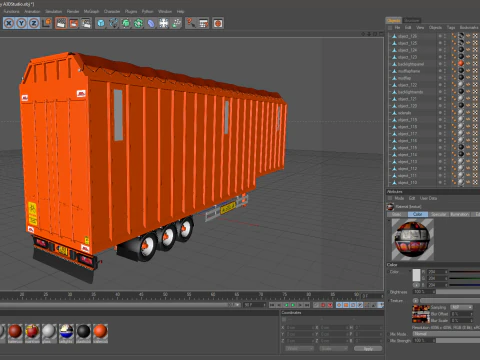Viewport: 480px width, 360px height.
Task: Click the white Color swatch
Action: (x=416, y=275)
